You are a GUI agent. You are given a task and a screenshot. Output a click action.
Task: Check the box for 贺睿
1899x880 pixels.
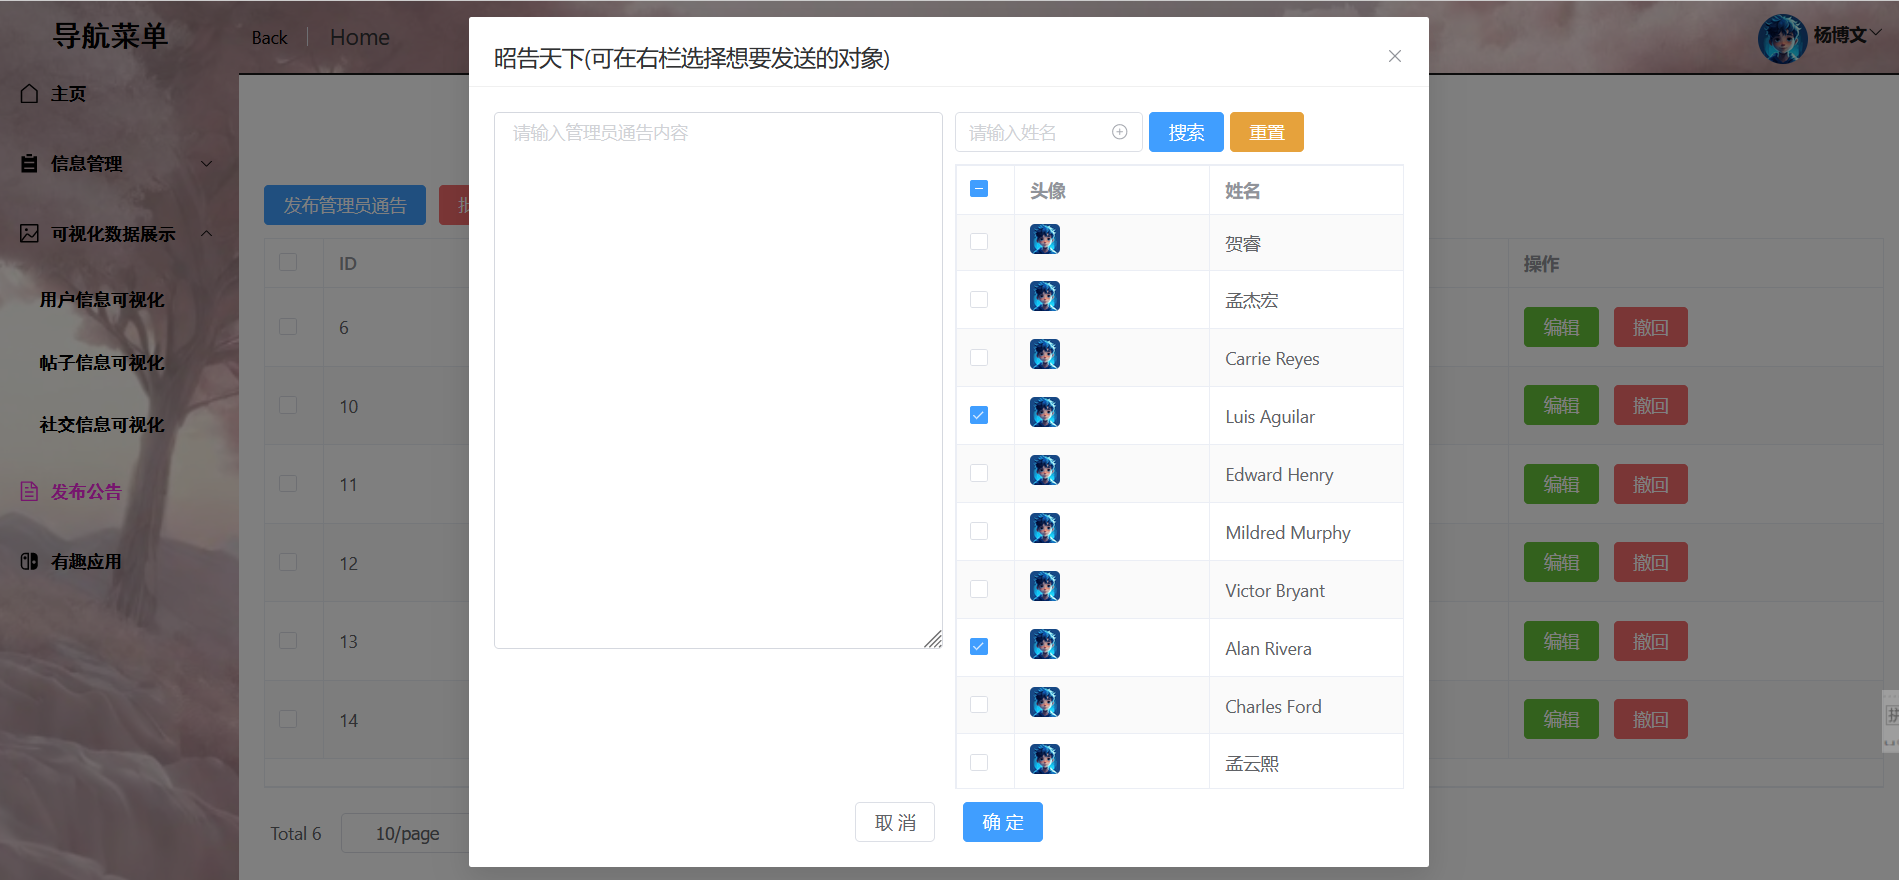point(979,241)
